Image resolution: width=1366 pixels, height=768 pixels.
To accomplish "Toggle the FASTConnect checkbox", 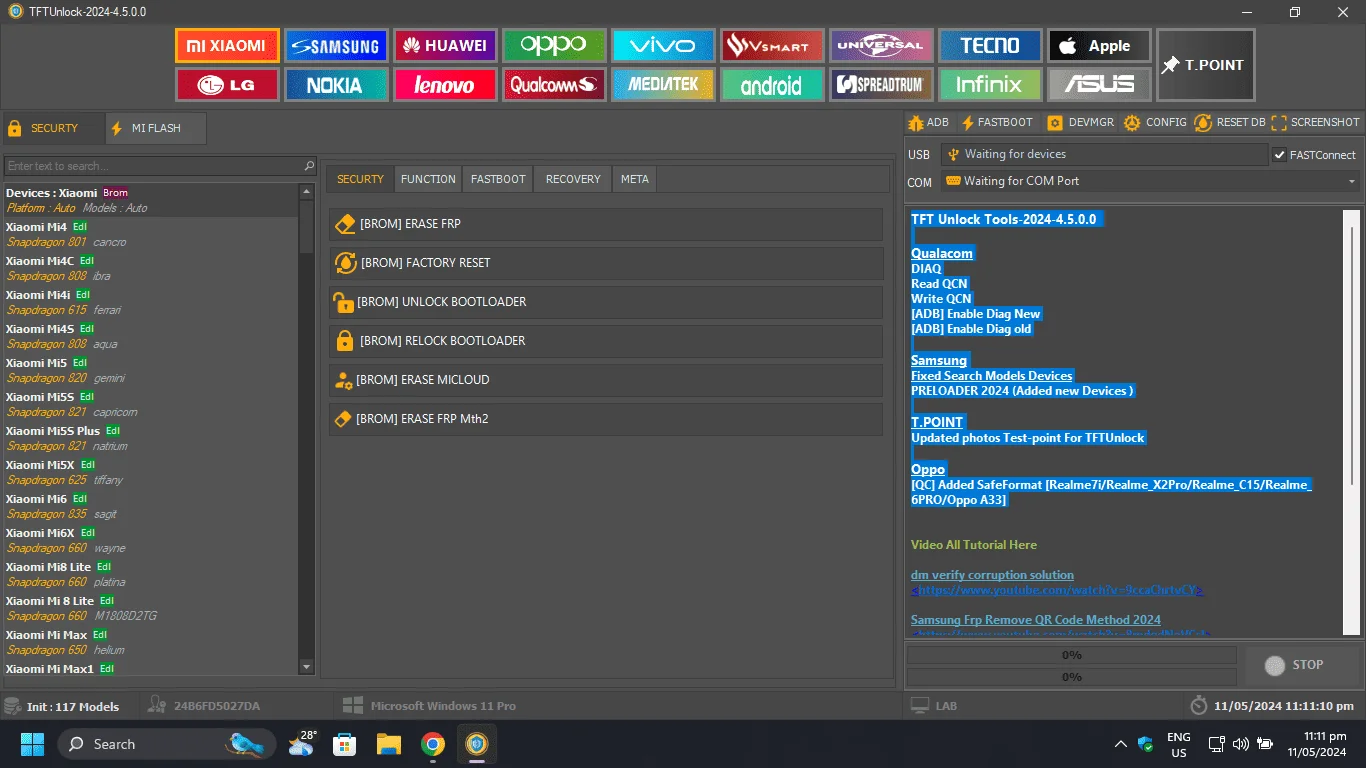I will click(1279, 155).
